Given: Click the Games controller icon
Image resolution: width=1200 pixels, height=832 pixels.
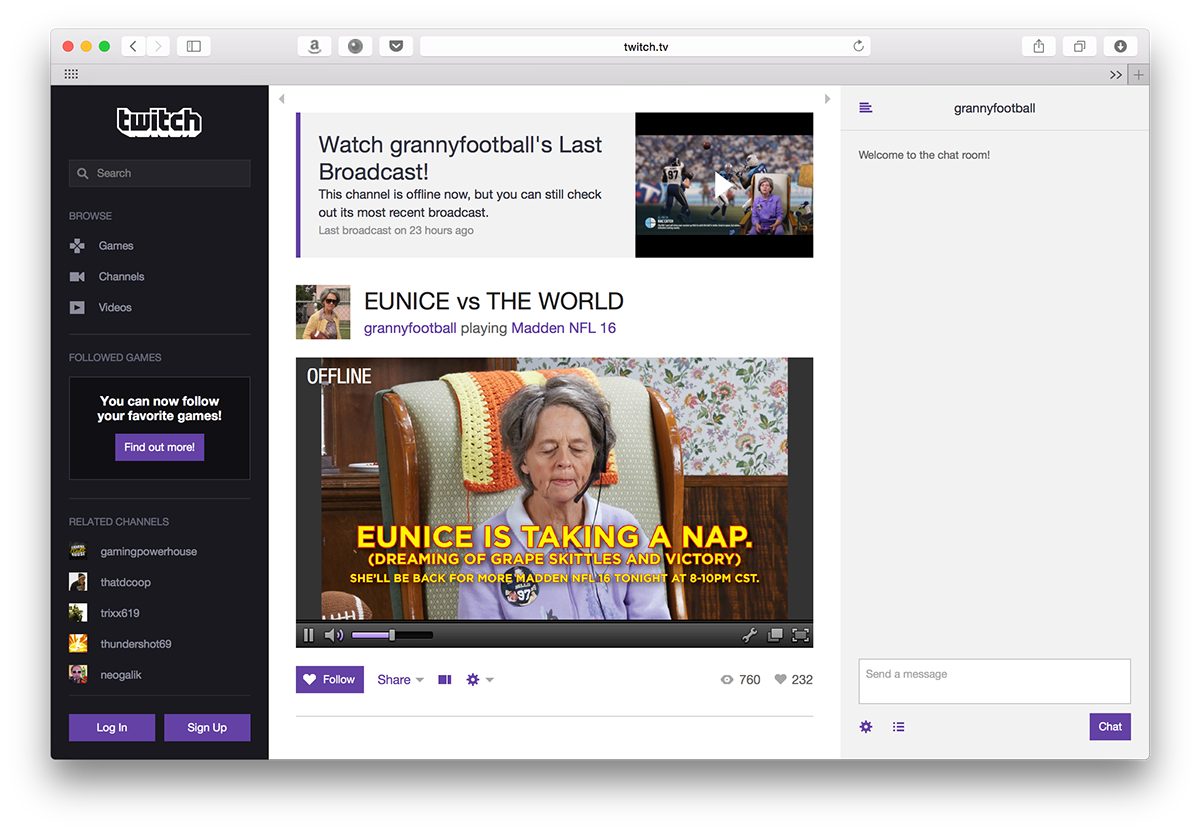Looking at the screenshot, I should (x=77, y=246).
